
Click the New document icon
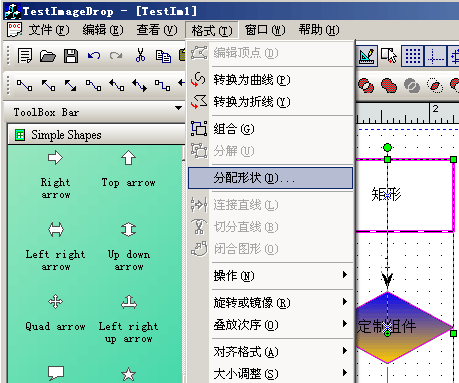tap(25, 56)
